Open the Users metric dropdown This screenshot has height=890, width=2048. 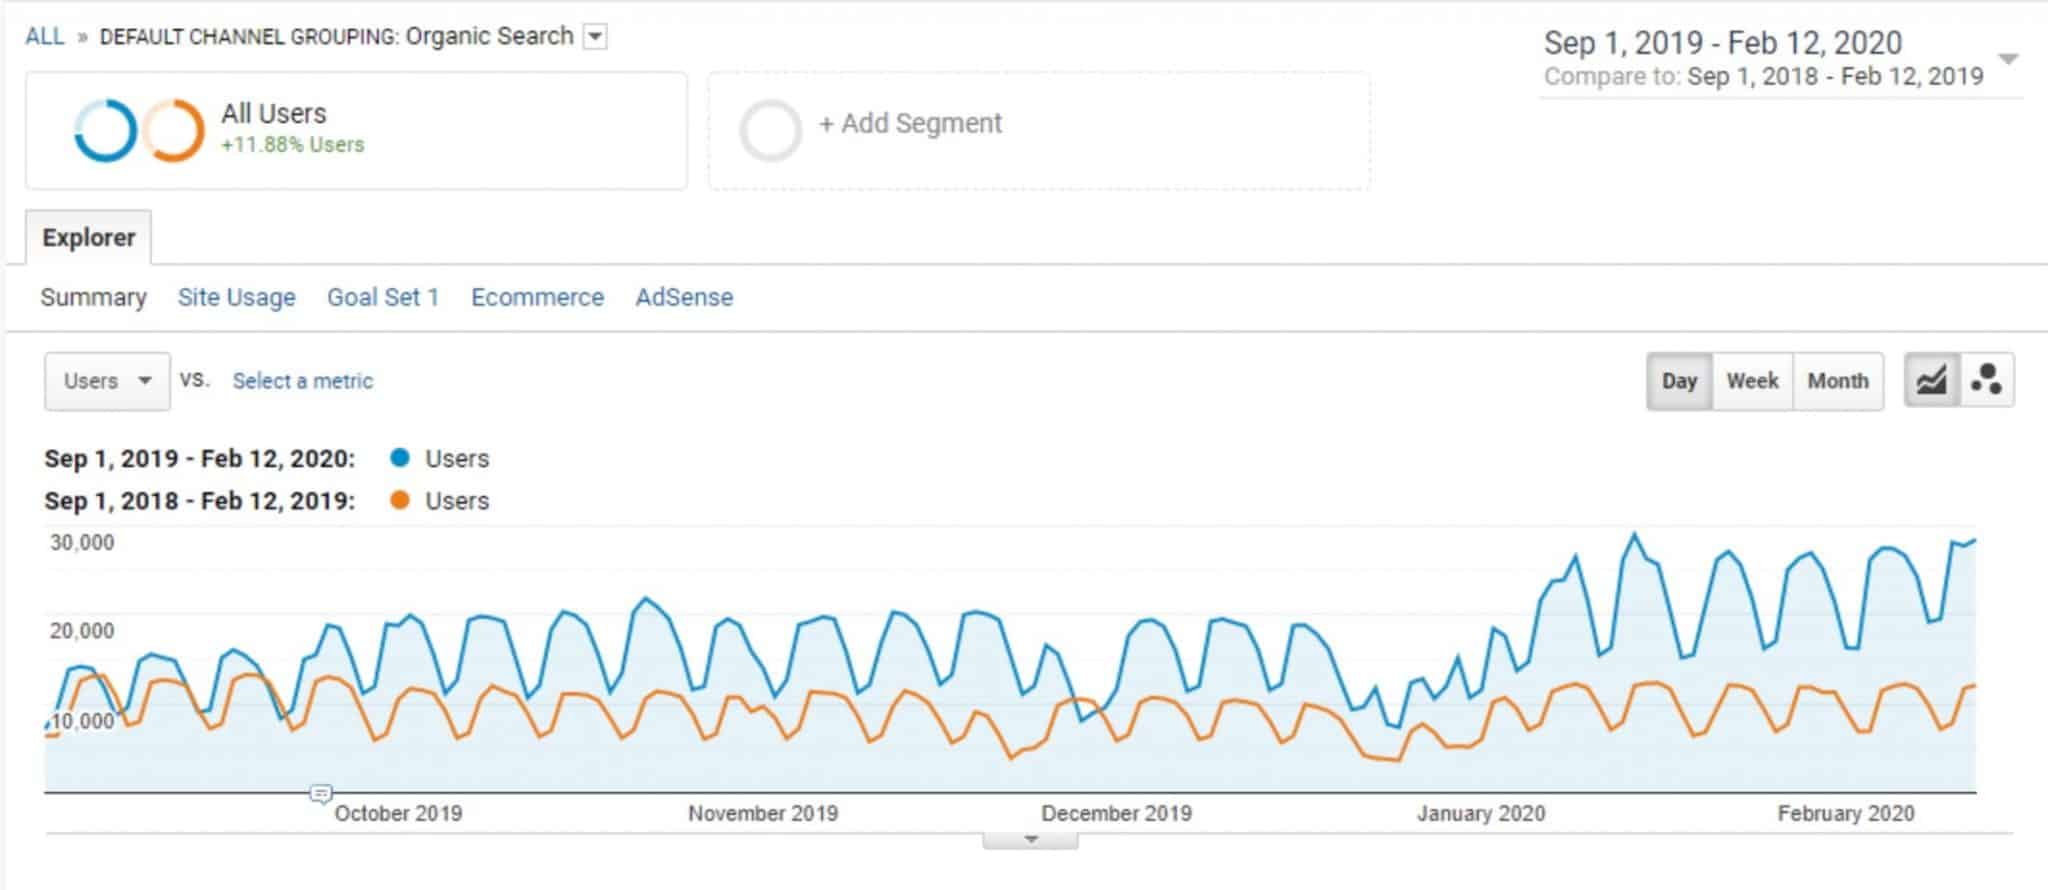coord(107,381)
